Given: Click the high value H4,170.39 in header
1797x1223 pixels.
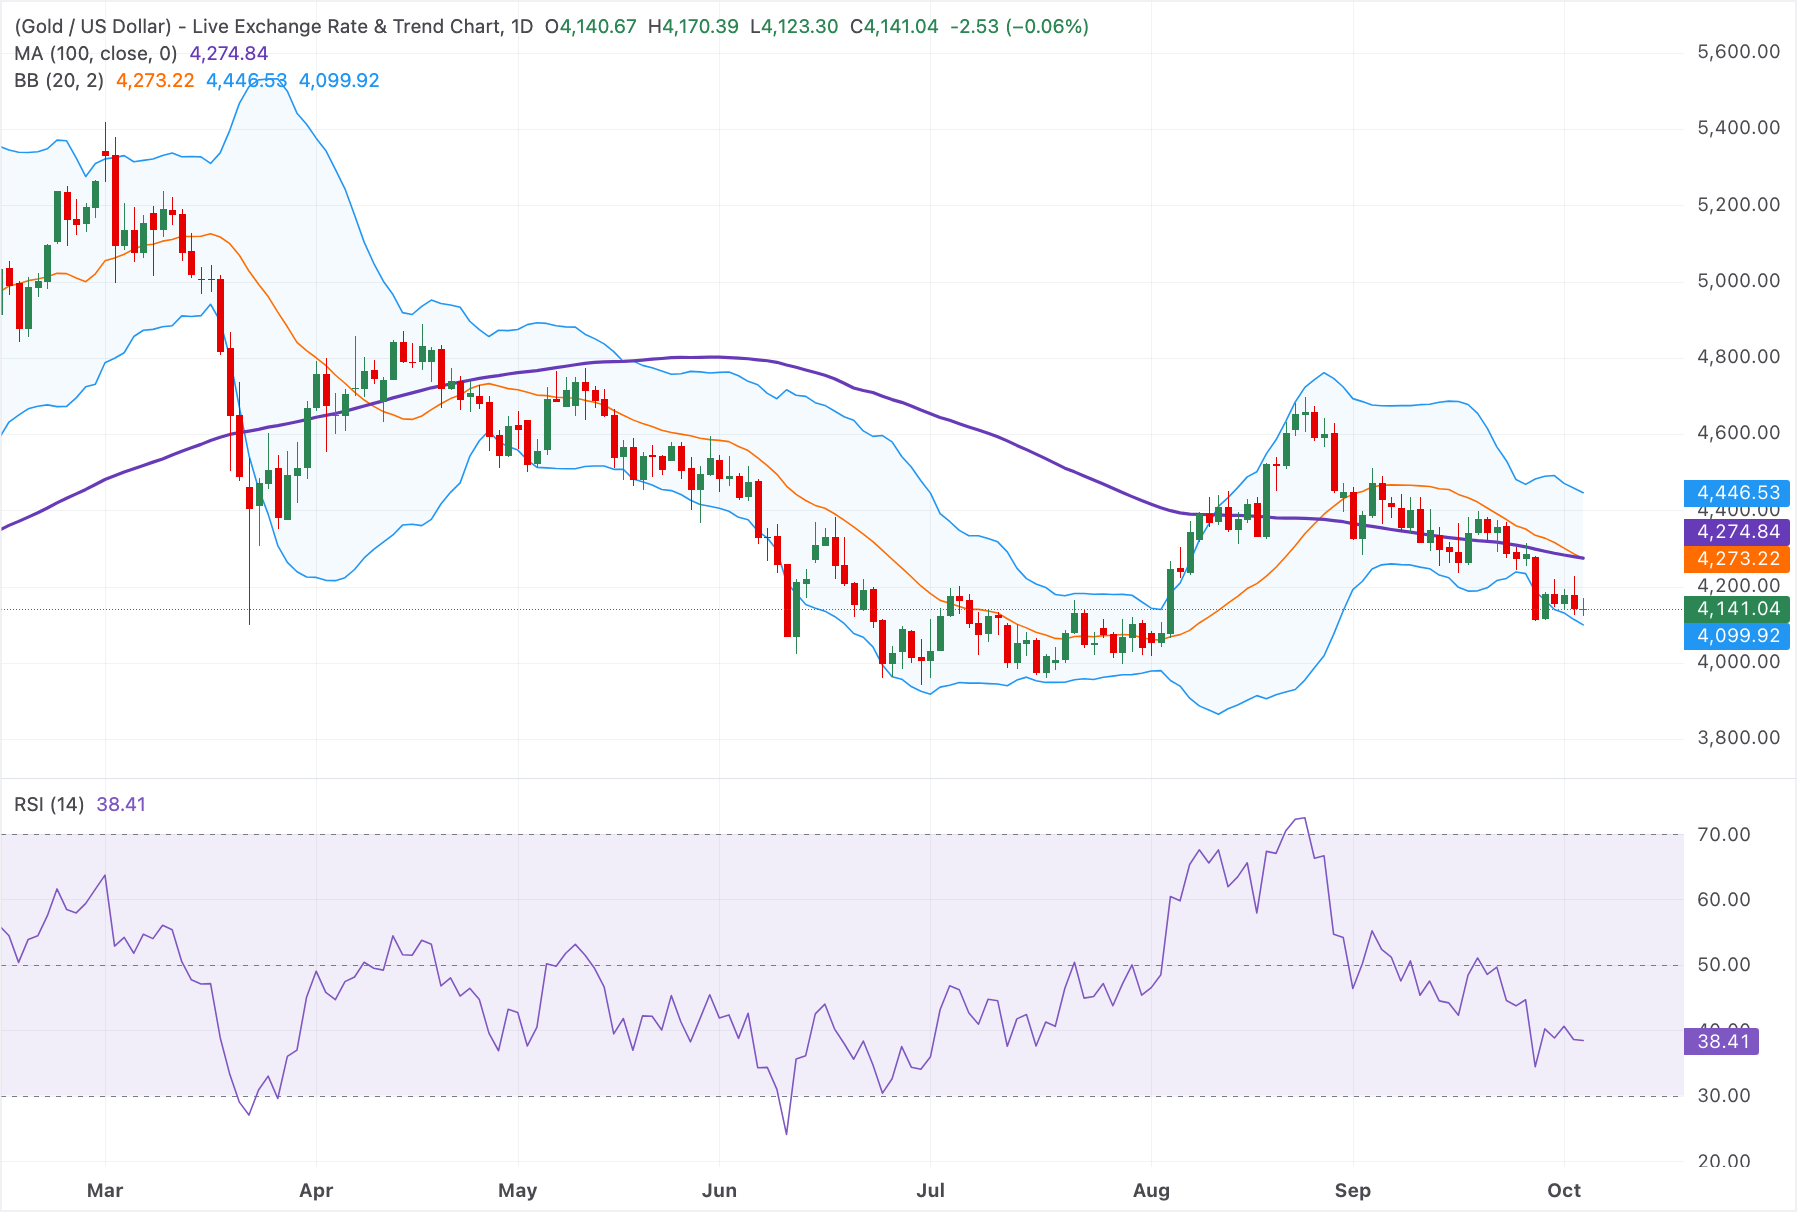Looking at the screenshot, I should 693,26.
